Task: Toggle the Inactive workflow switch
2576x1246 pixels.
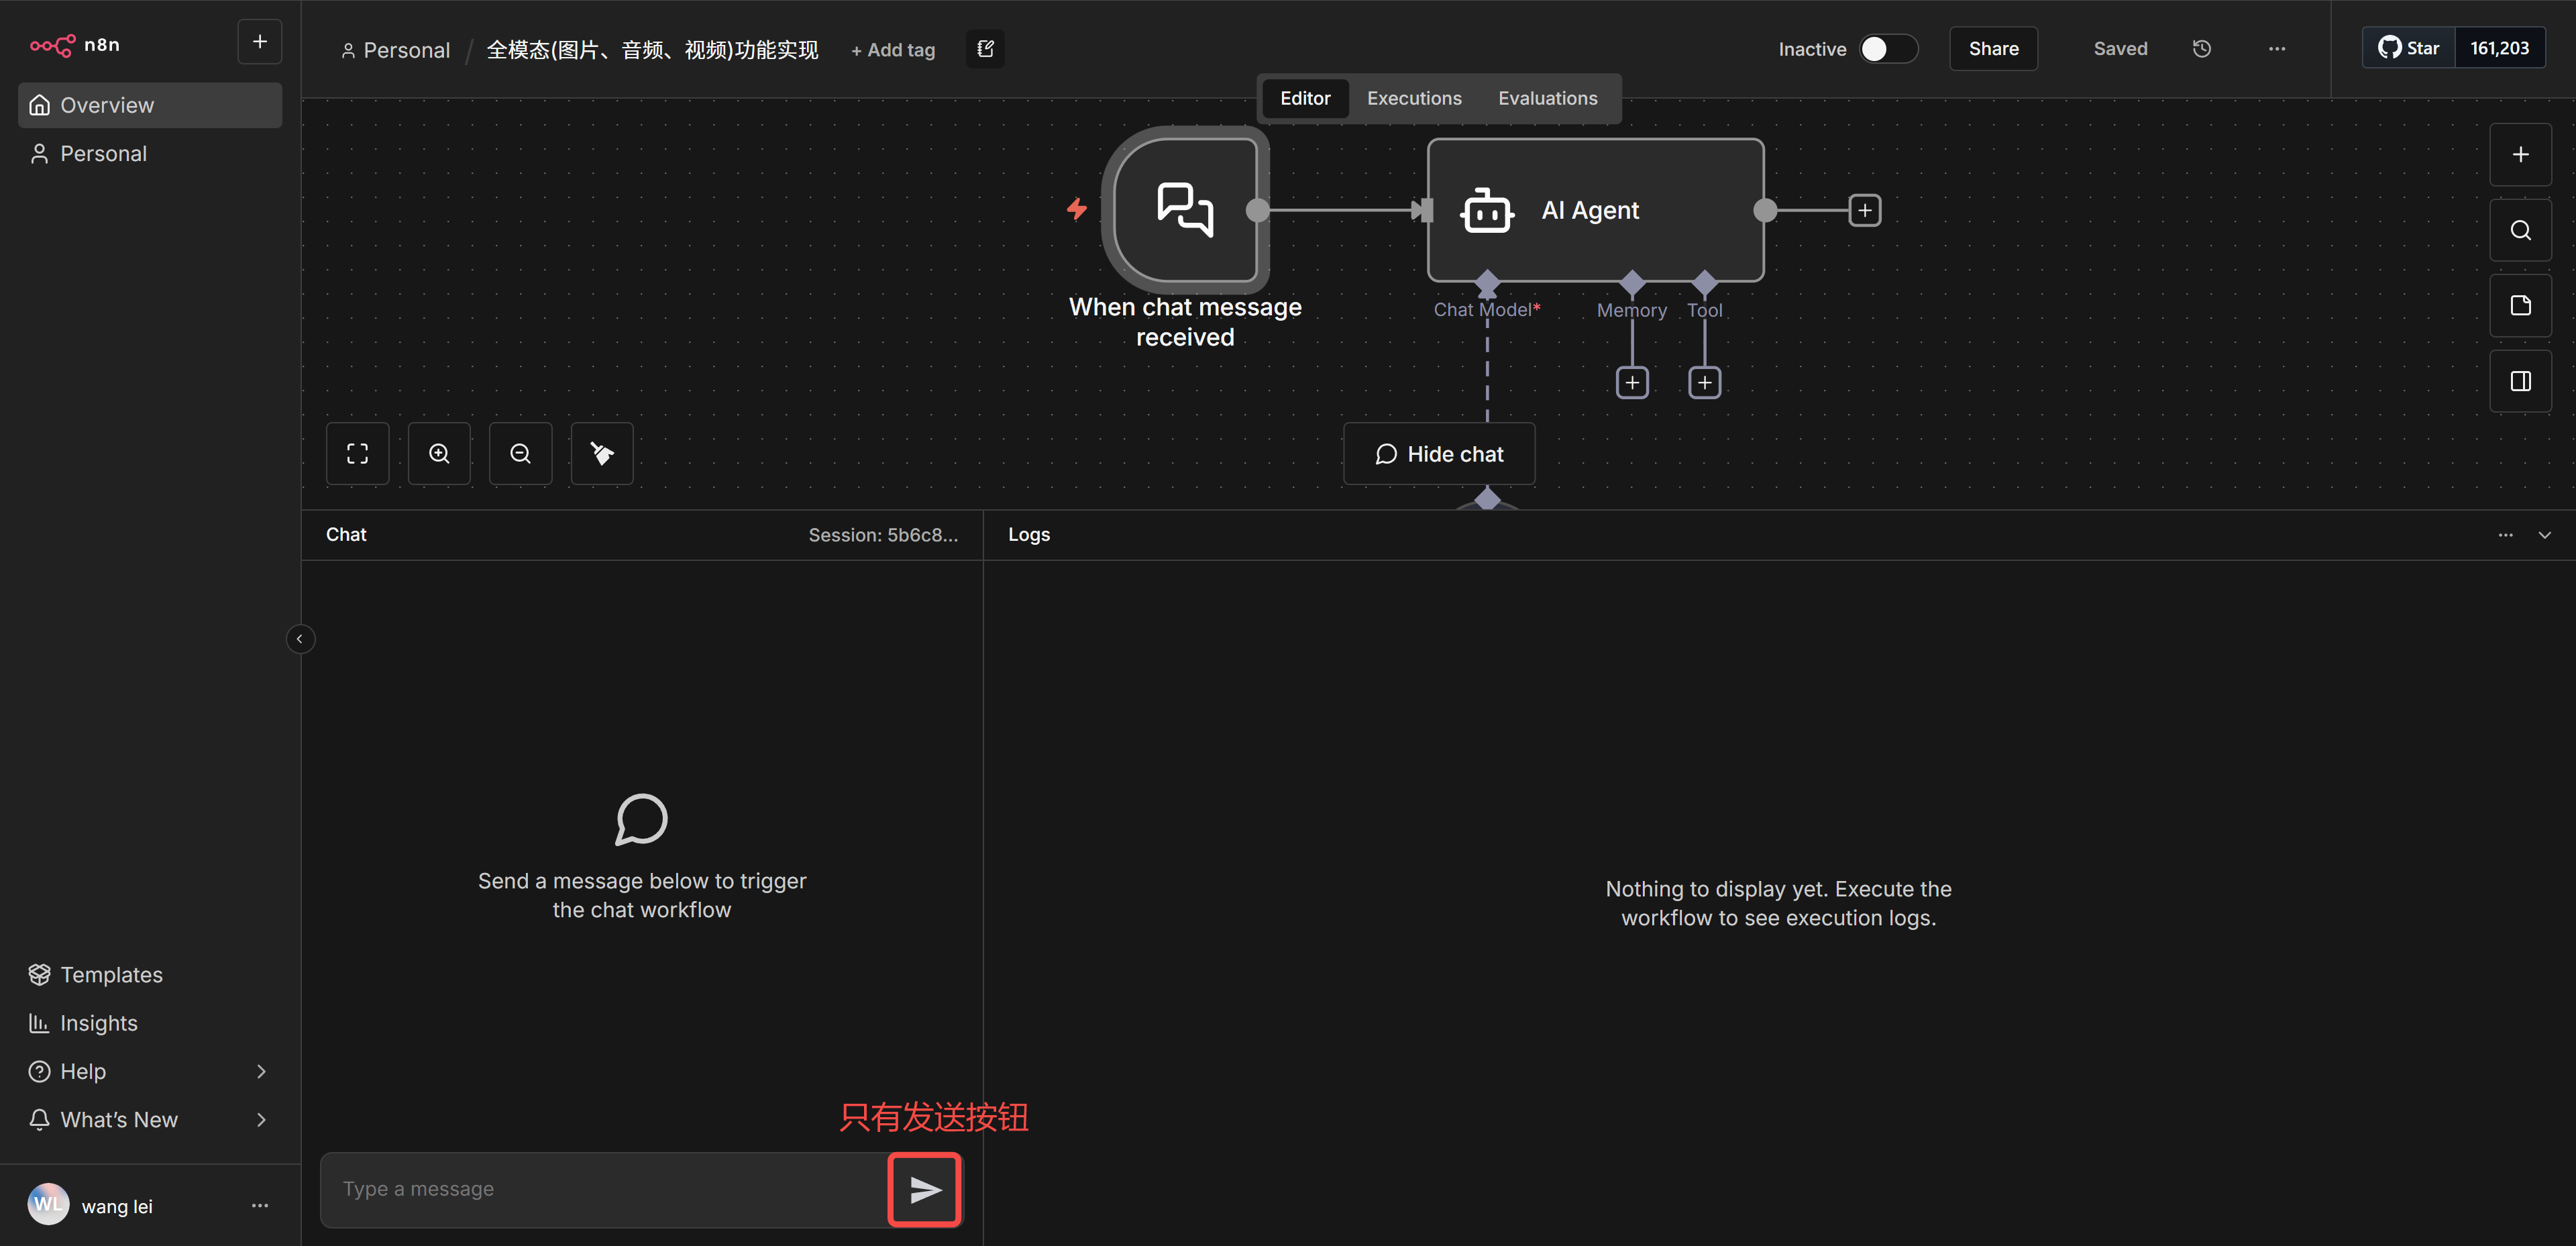Action: pyautogui.click(x=1887, y=49)
